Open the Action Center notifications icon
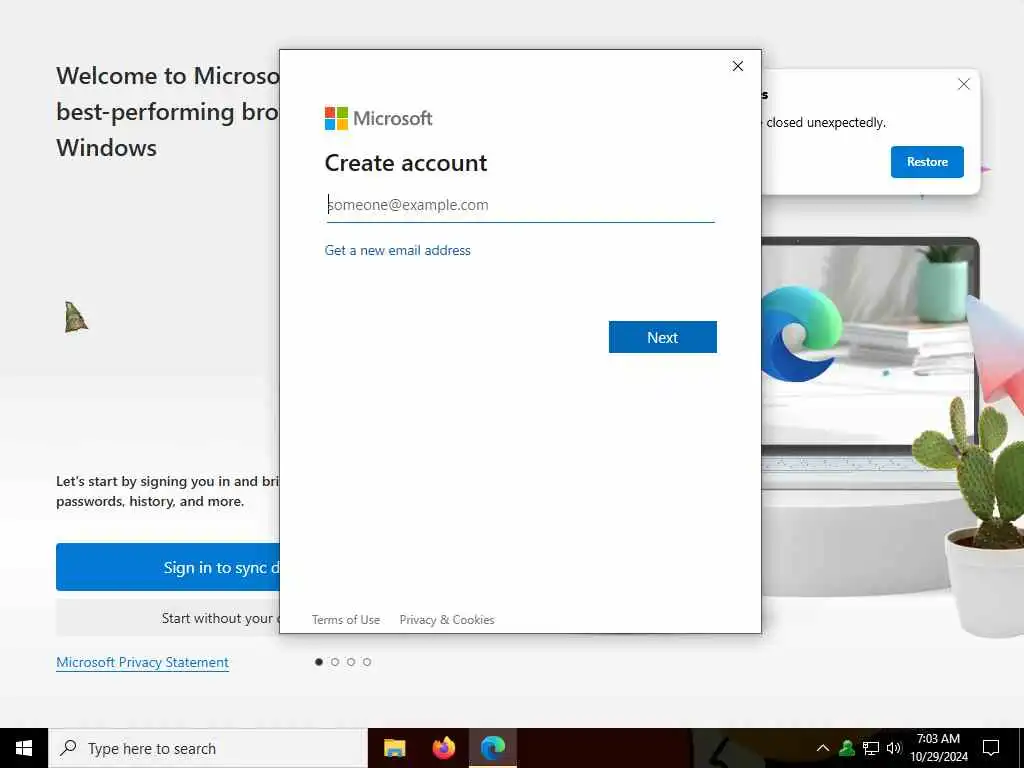 991,748
